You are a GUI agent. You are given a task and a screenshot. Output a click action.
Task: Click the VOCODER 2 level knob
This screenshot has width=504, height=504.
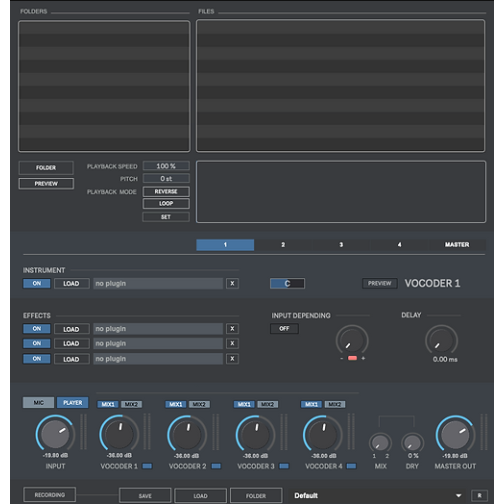pos(187,434)
